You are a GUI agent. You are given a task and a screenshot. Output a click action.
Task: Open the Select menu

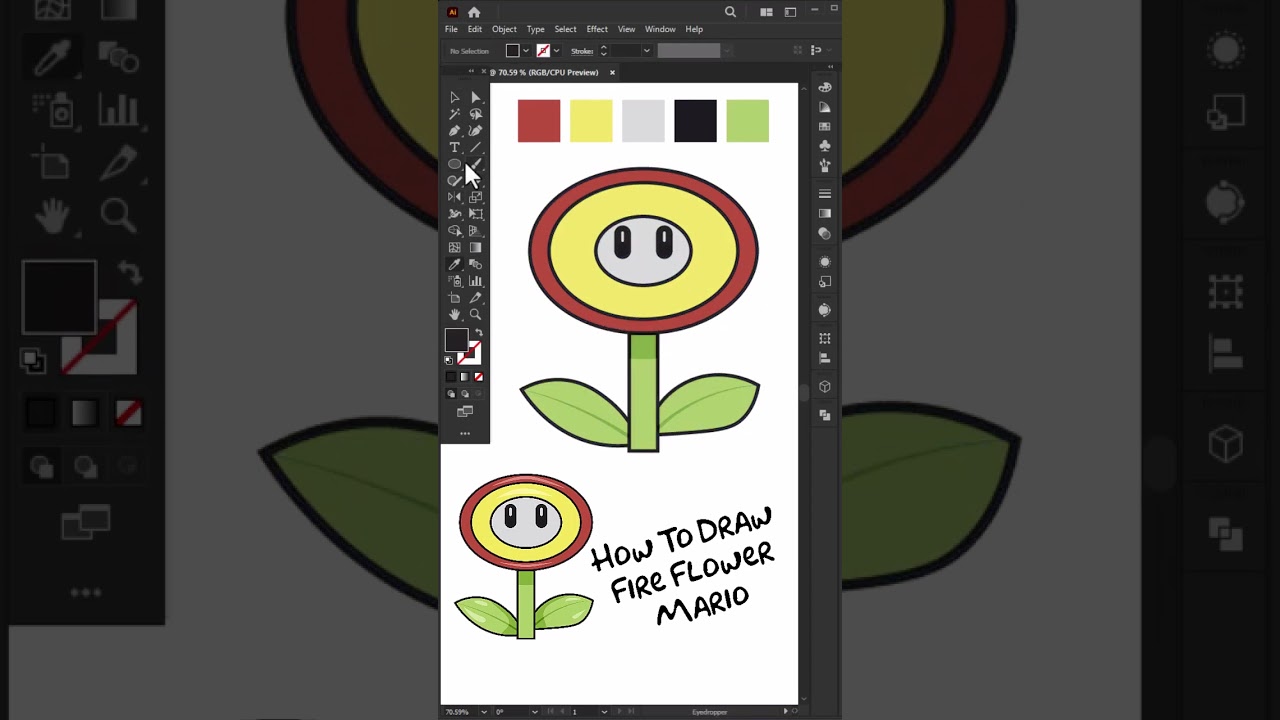(565, 29)
